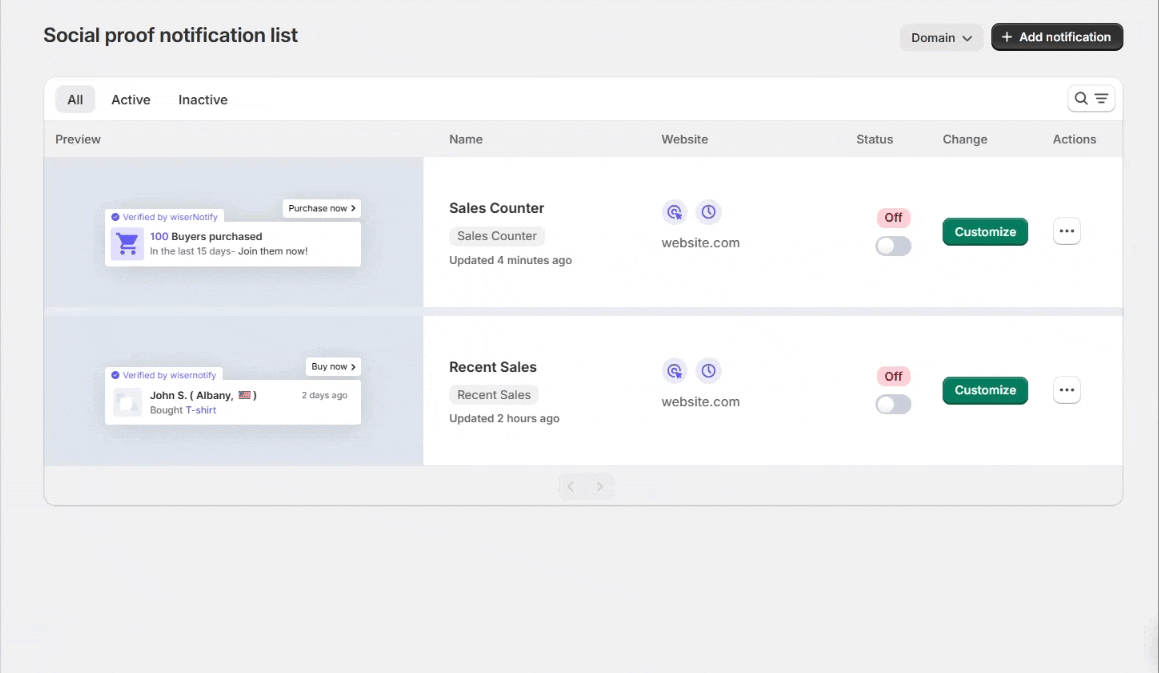
Task: Select the Recent Sales notification preview card
Action: 233,402
